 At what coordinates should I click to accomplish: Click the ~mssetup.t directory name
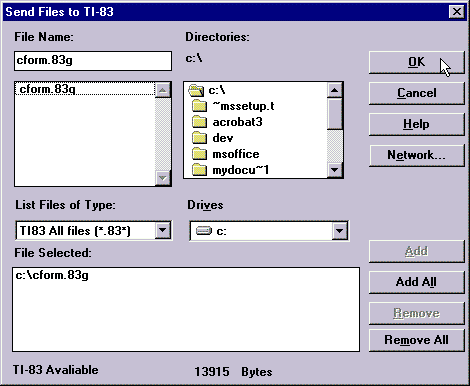(243, 106)
